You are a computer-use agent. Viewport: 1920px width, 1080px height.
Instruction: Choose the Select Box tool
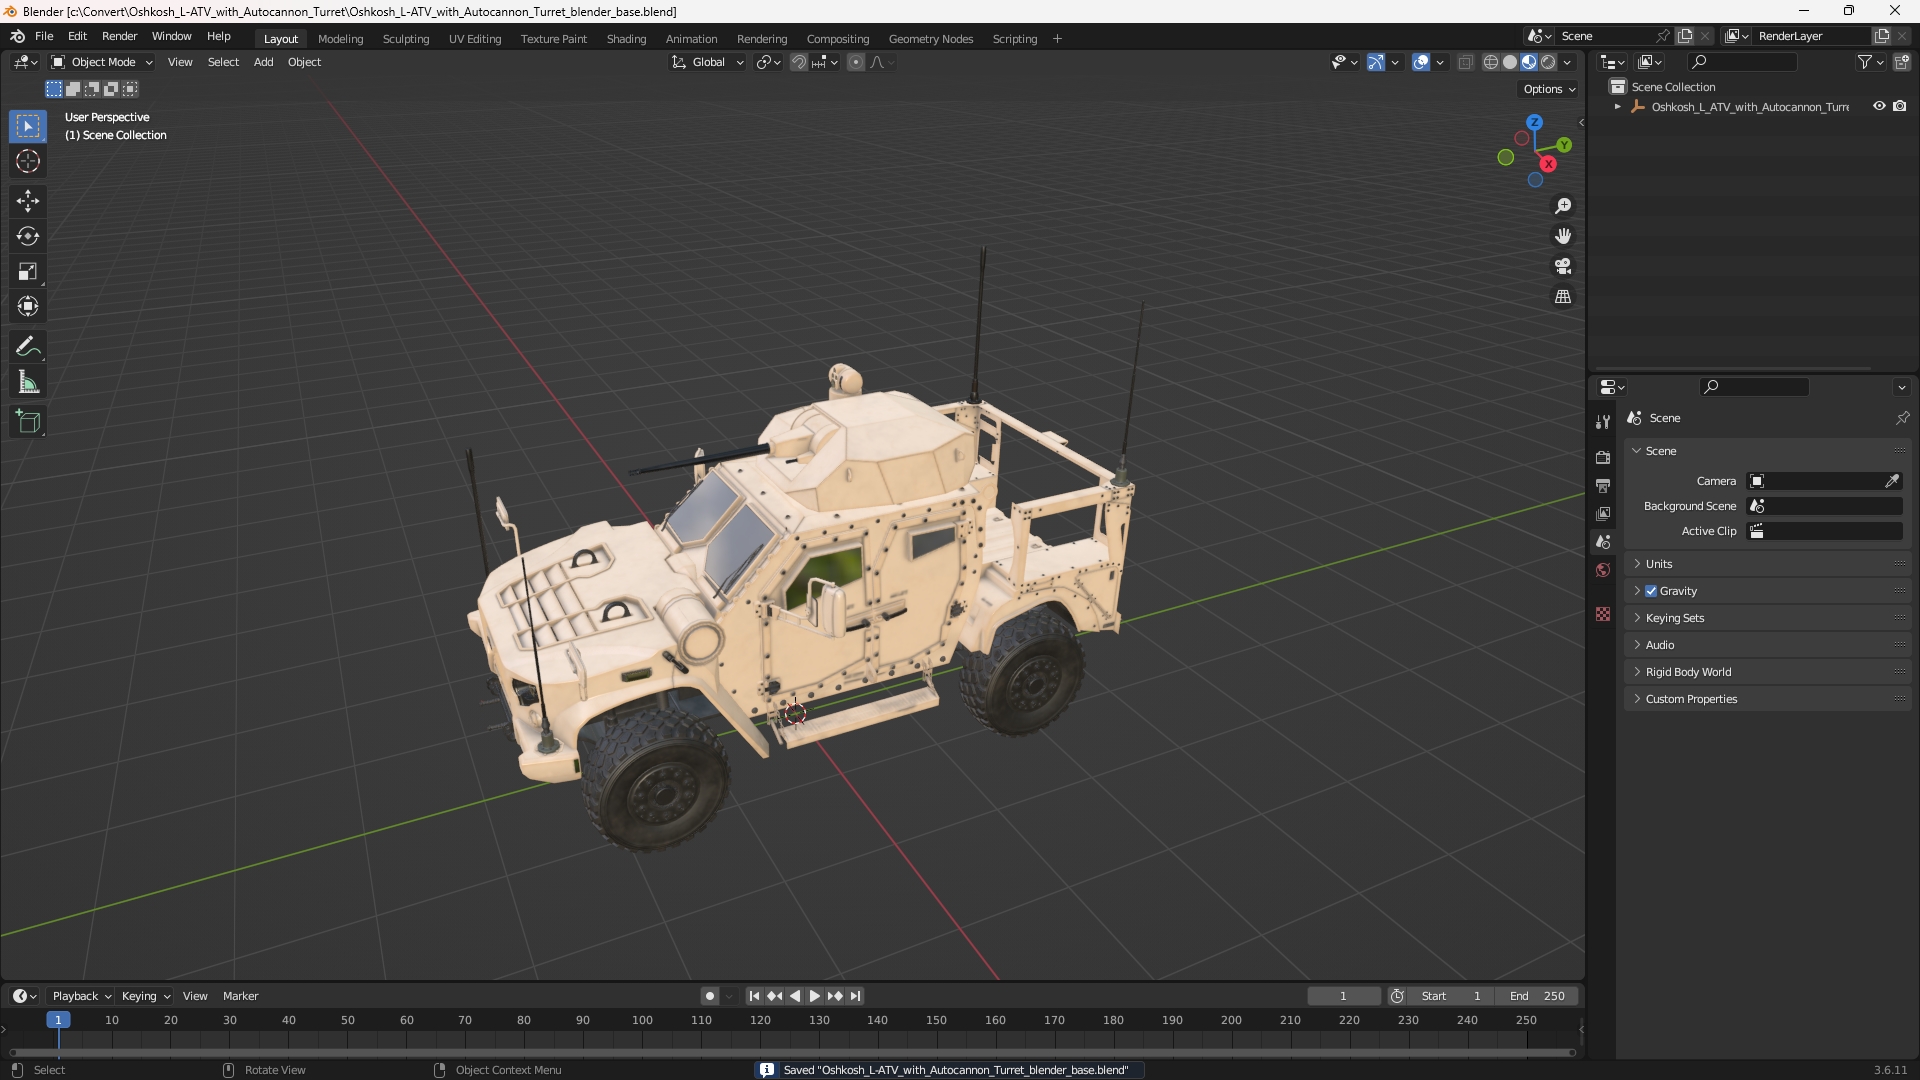tap(28, 126)
